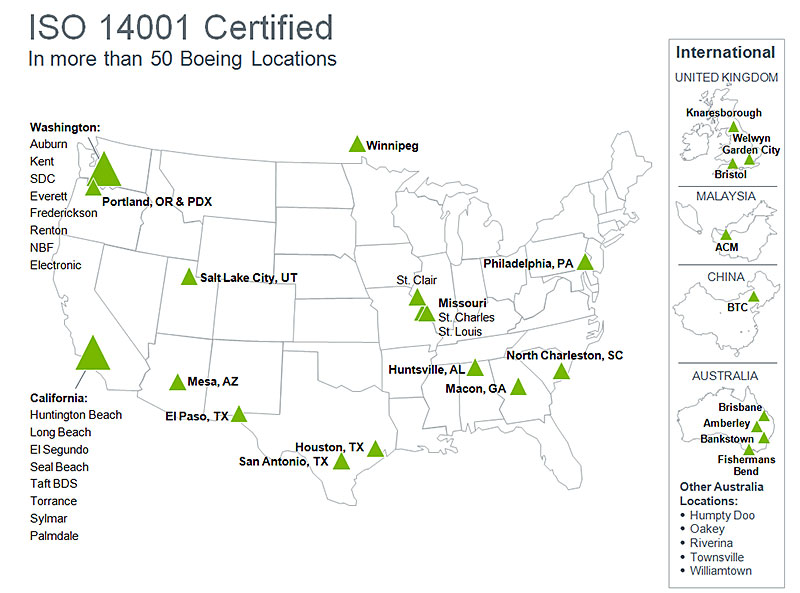Viewport: 800px width, 593px height.
Task: Click the ISO 14001 Certified title
Action: (181, 27)
